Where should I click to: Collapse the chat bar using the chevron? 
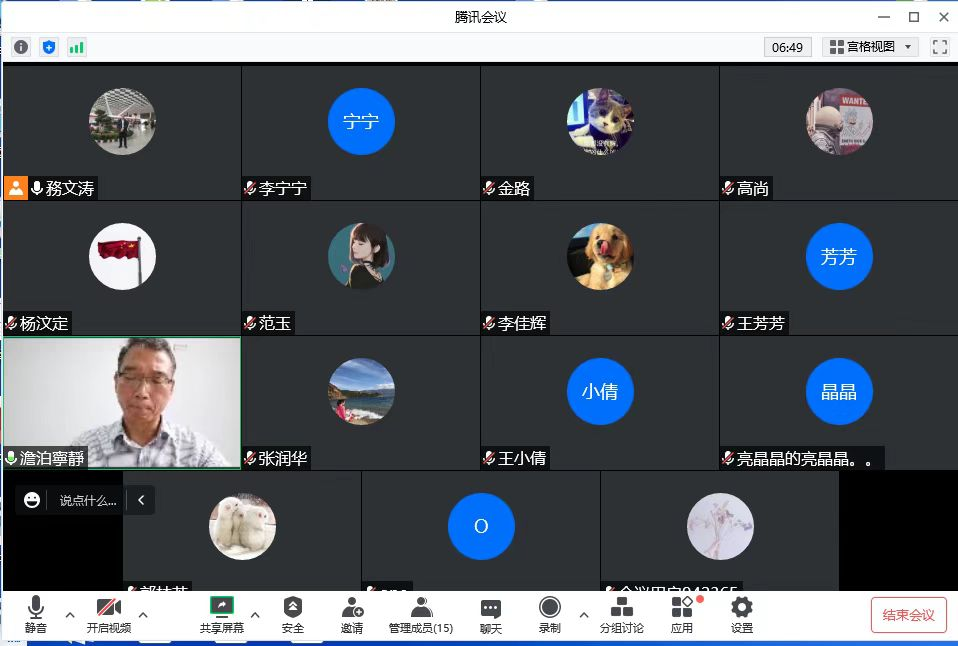point(141,500)
